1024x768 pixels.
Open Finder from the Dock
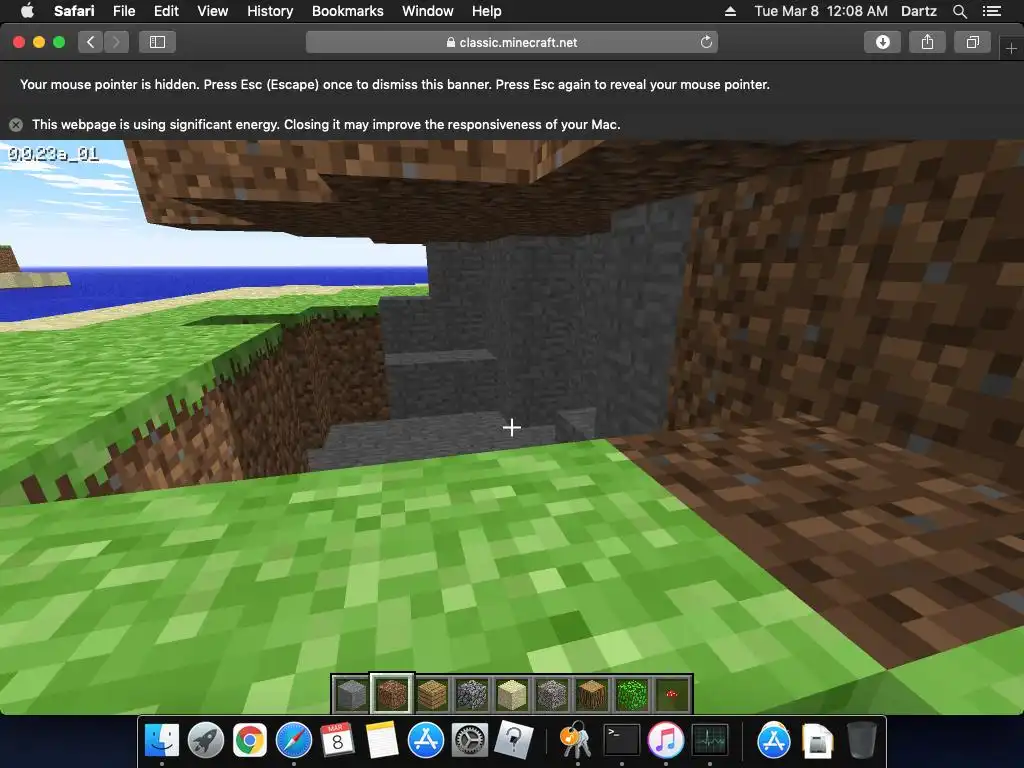click(x=161, y=741)
